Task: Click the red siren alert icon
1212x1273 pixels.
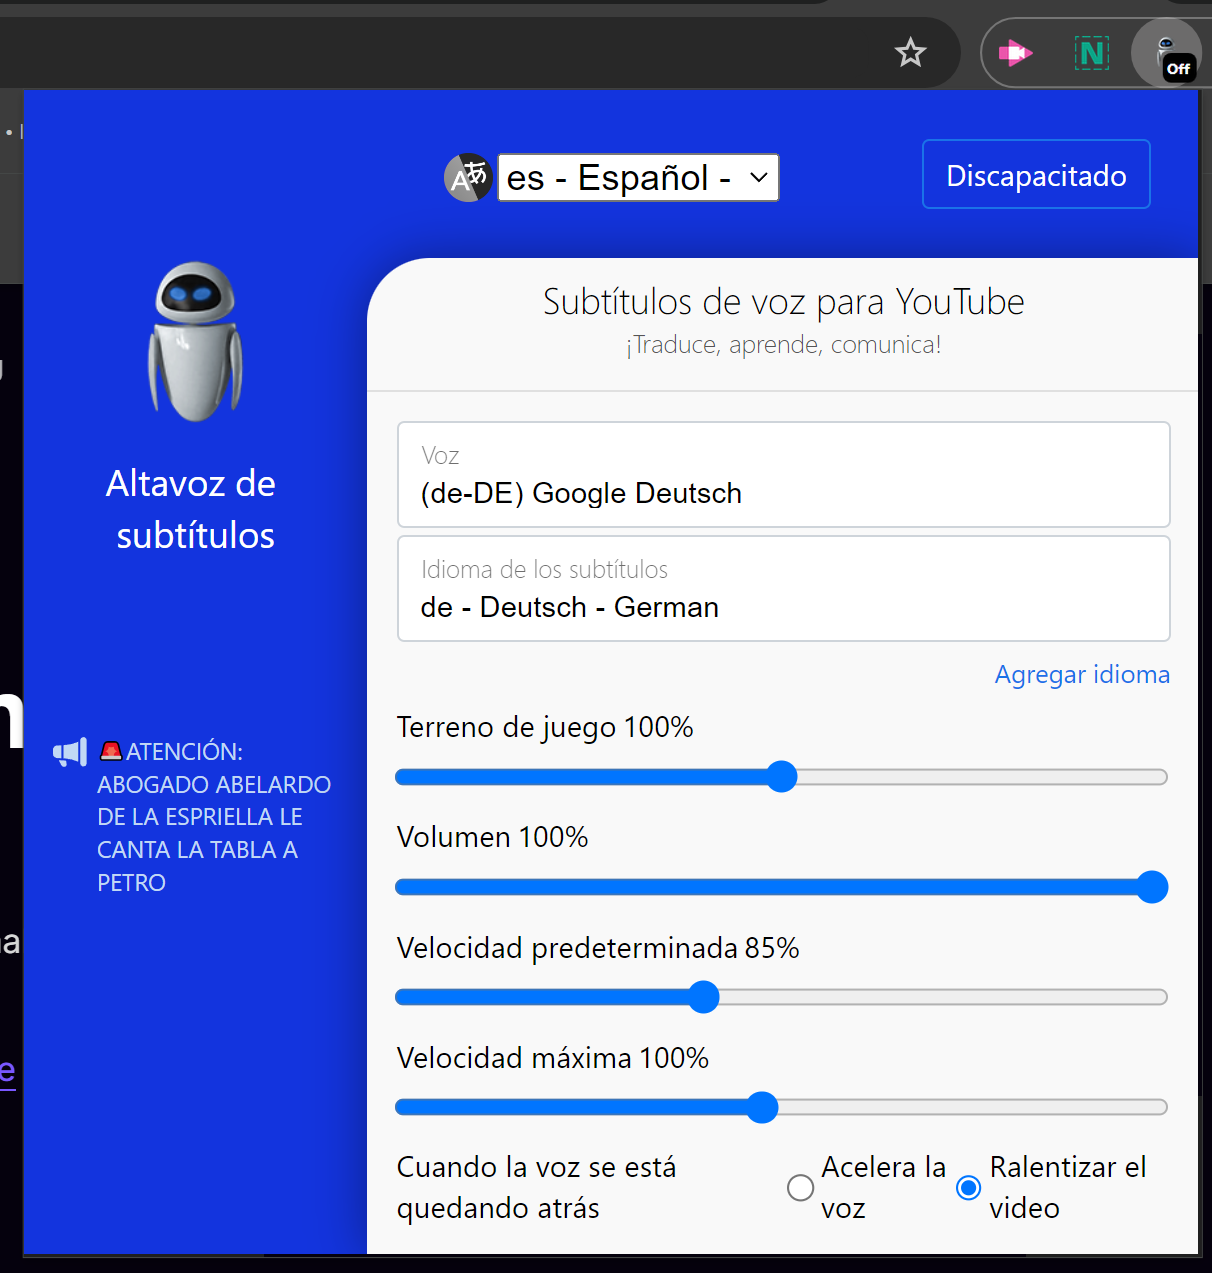Action: (x=111, y=751)
